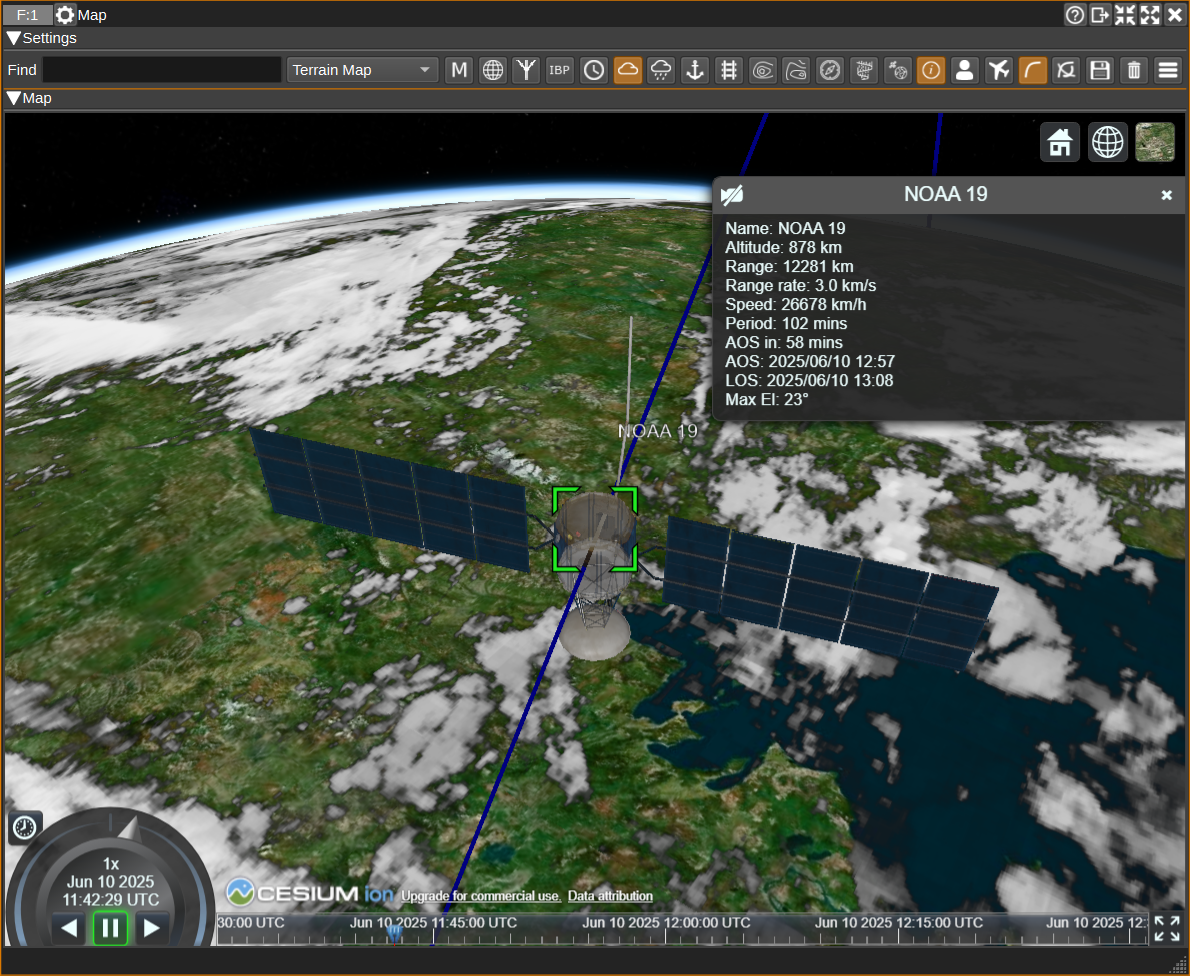The width and height of the screenshot is (1190, 976).
Task: Click the IBP beacons button
Action: pyautogui.click(x=560, y=70)
